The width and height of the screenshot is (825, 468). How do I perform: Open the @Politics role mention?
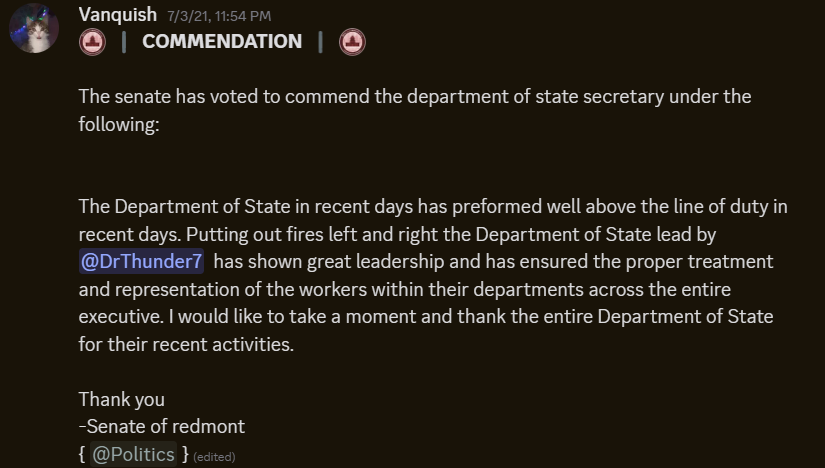(x=134, y=454)
